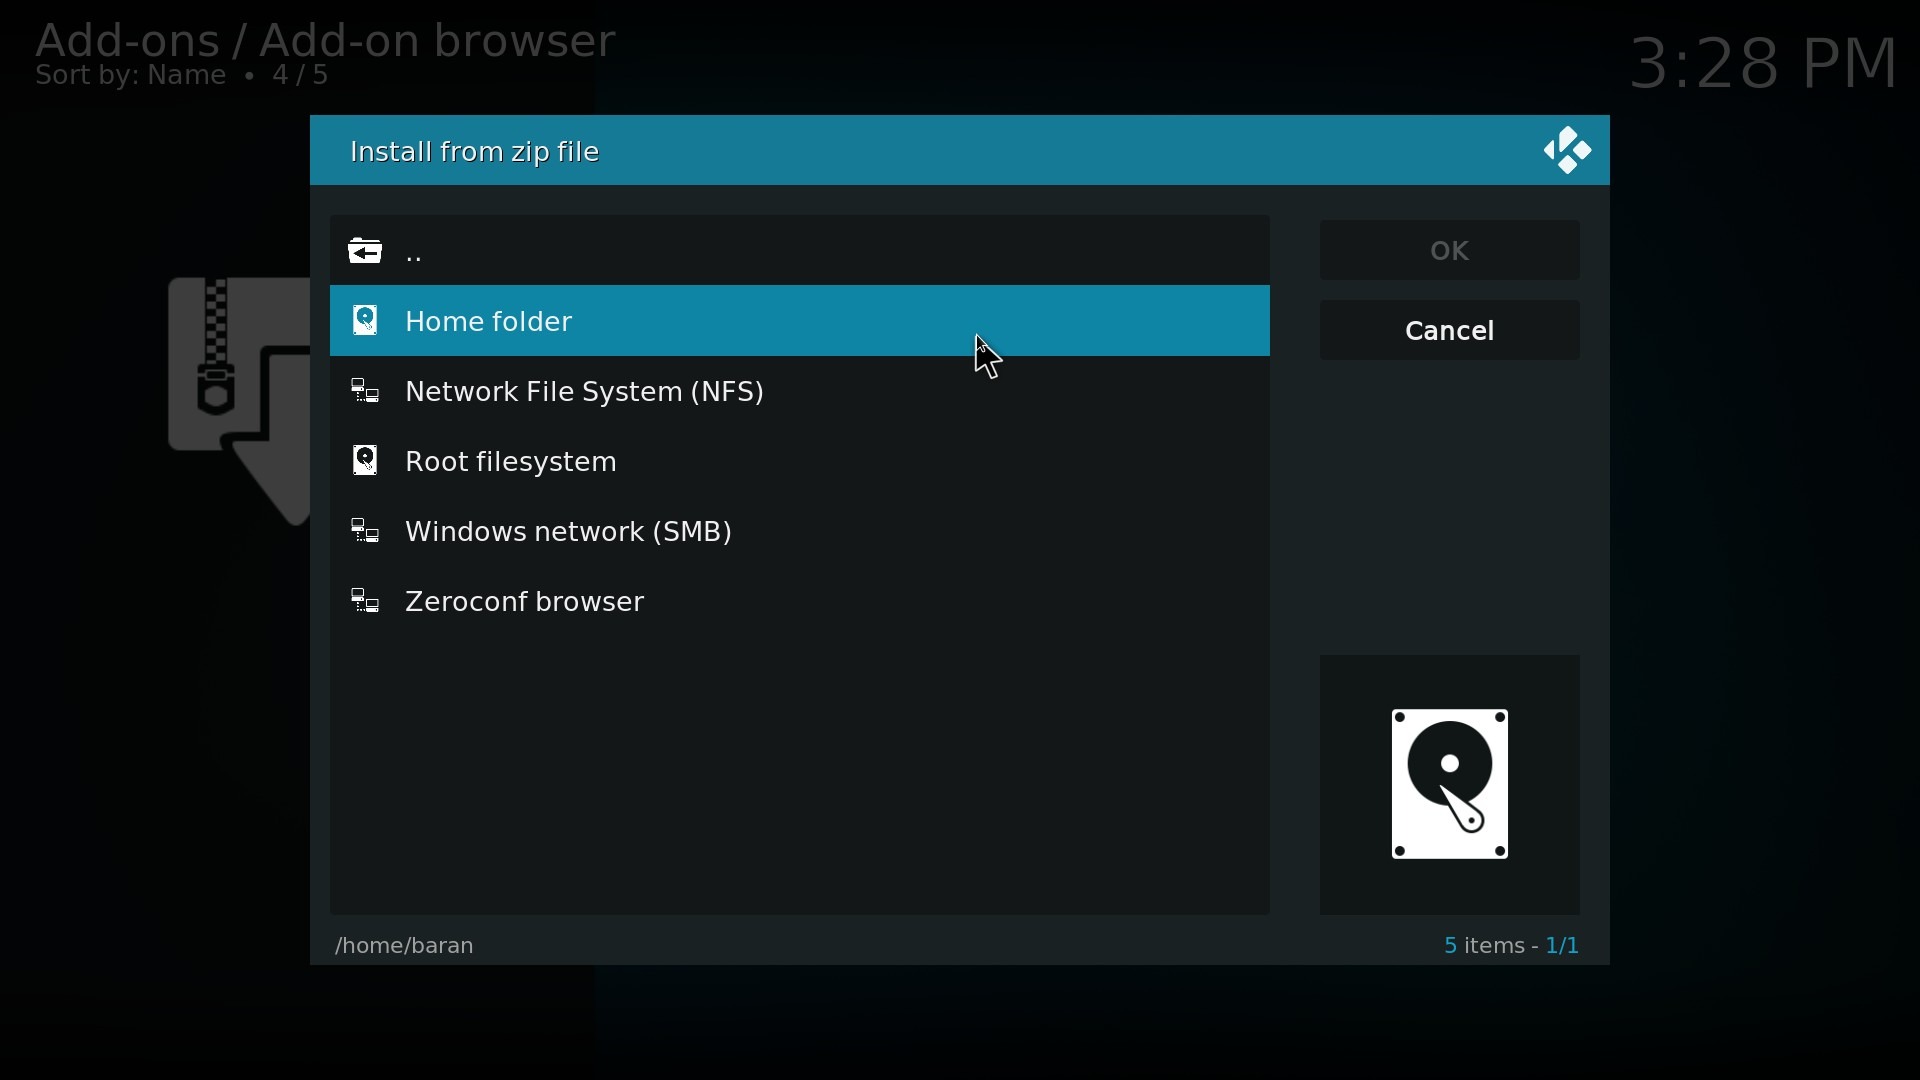Click the Windows network SMB icon
This screenshot has width=1920, height=1080.
point(366,533)
